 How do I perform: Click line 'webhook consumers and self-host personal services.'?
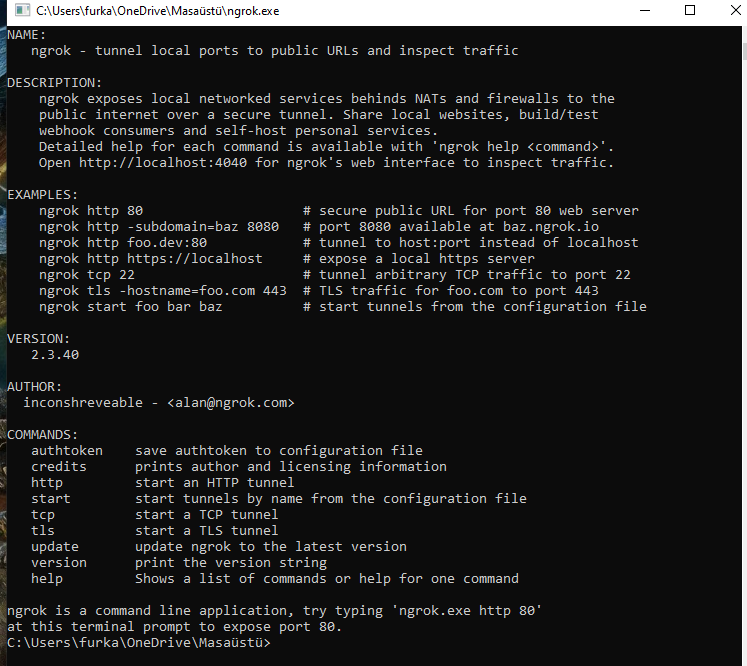click(x=238, y=131)
